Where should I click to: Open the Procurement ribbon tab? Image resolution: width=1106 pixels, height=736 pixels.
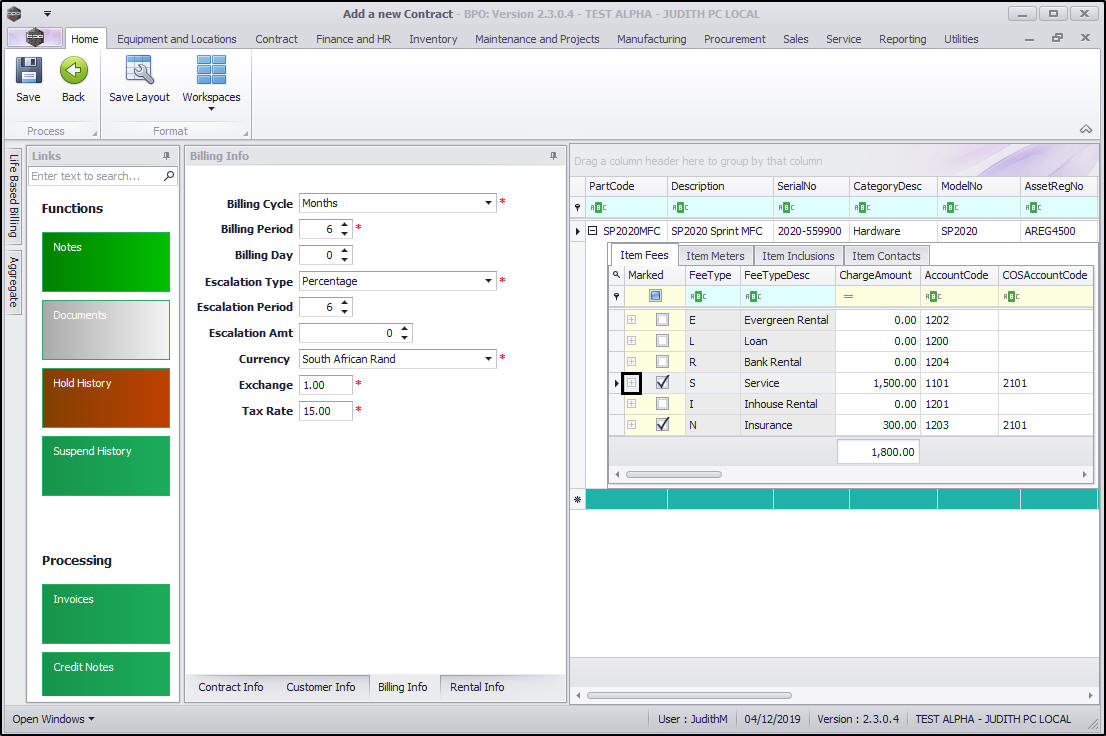point(734,39)
